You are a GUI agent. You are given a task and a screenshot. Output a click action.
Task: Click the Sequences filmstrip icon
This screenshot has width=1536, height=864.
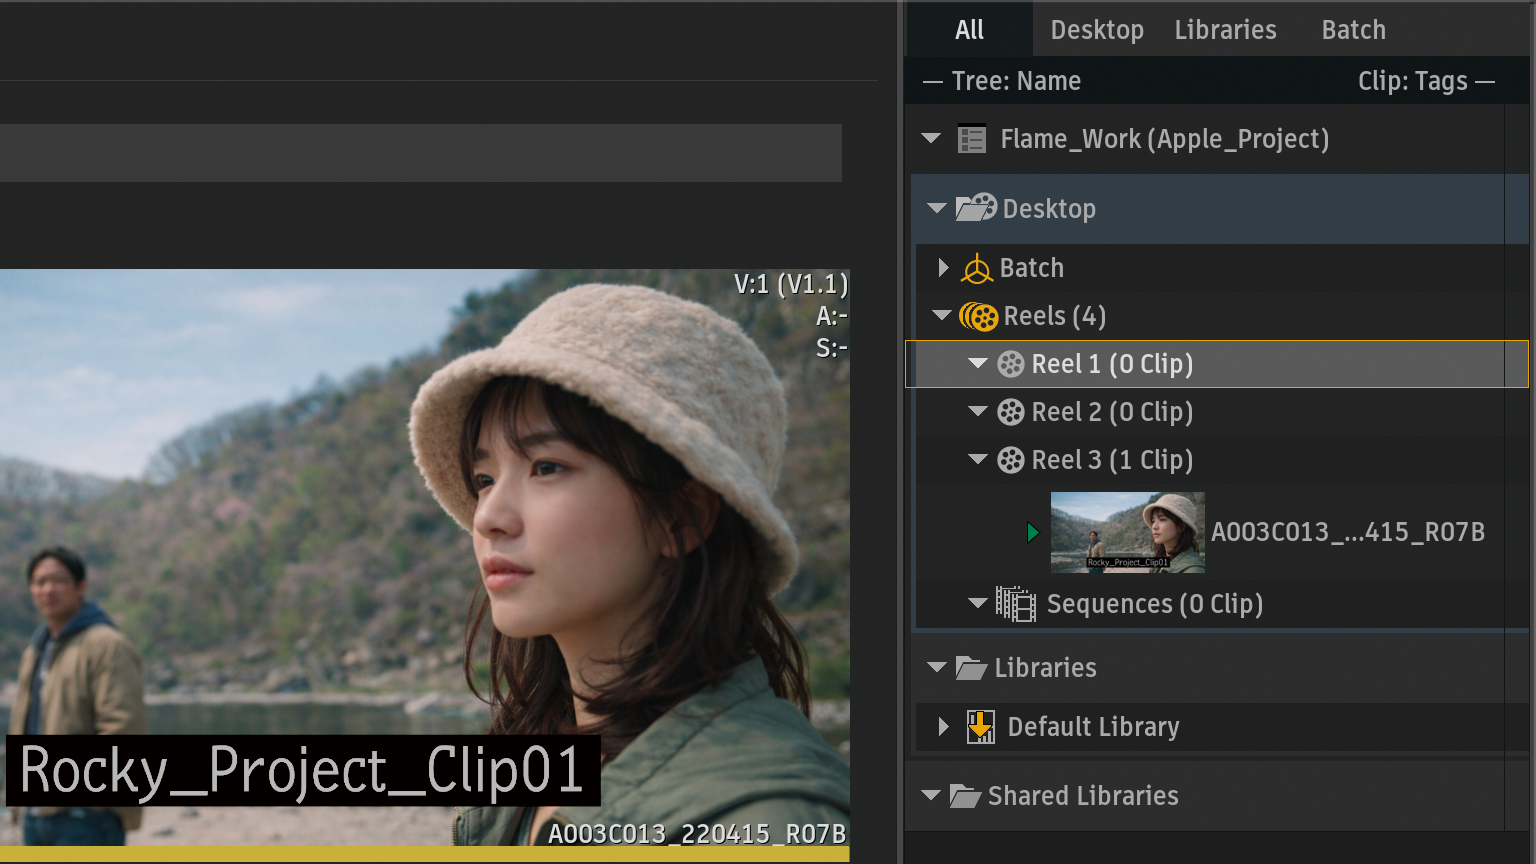tap(1015, 604)
